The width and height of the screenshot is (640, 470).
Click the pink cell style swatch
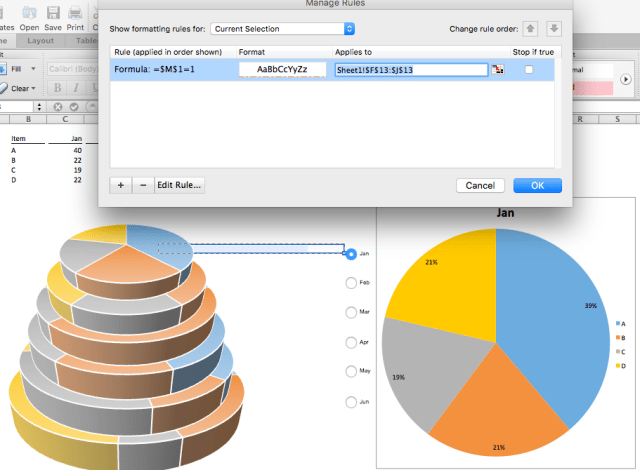coord(593,88)
